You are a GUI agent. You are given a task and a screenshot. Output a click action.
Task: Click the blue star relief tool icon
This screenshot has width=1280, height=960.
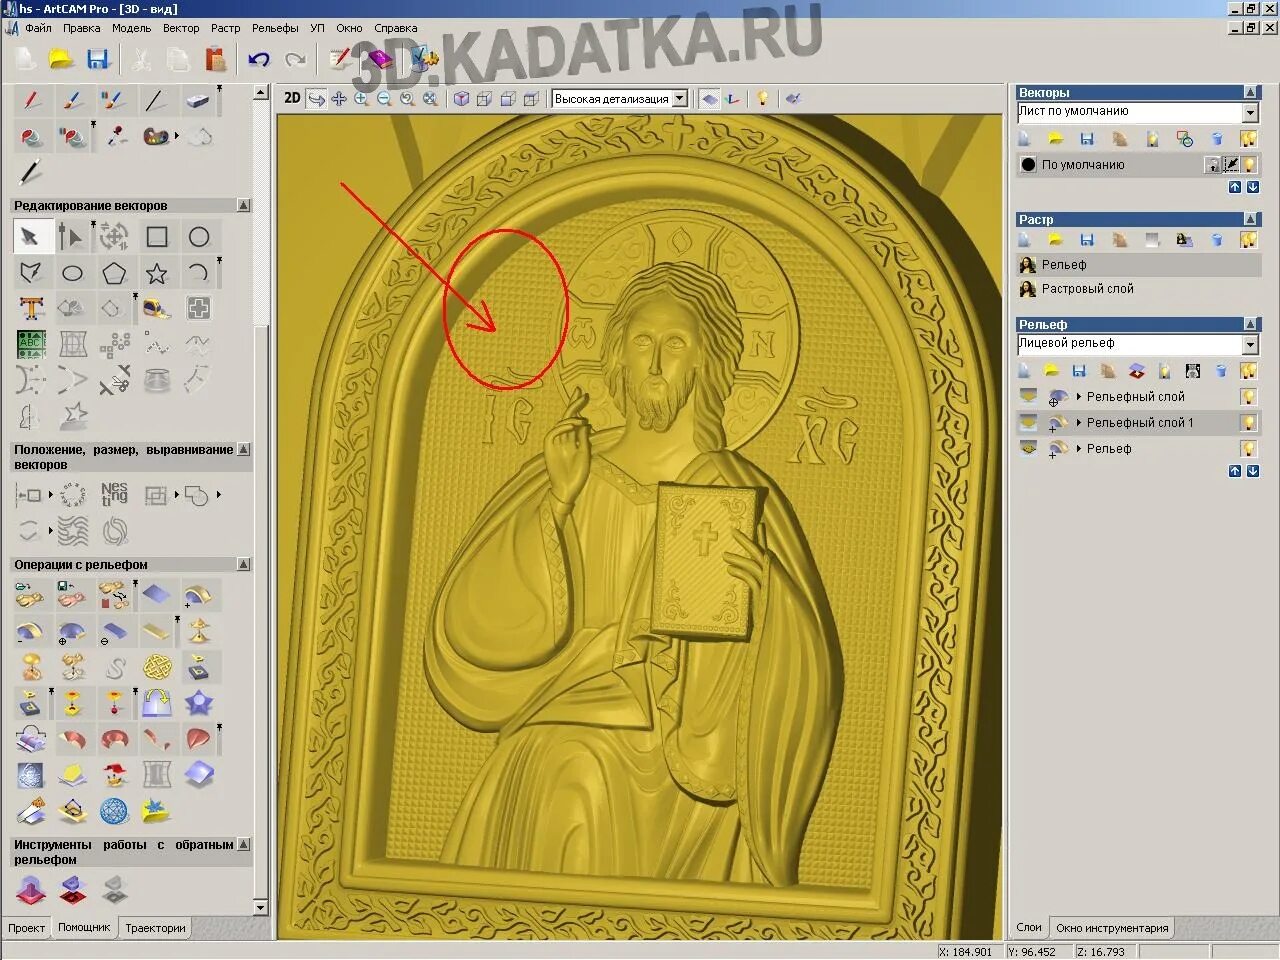pyautogui.click(x=199, y=703)
